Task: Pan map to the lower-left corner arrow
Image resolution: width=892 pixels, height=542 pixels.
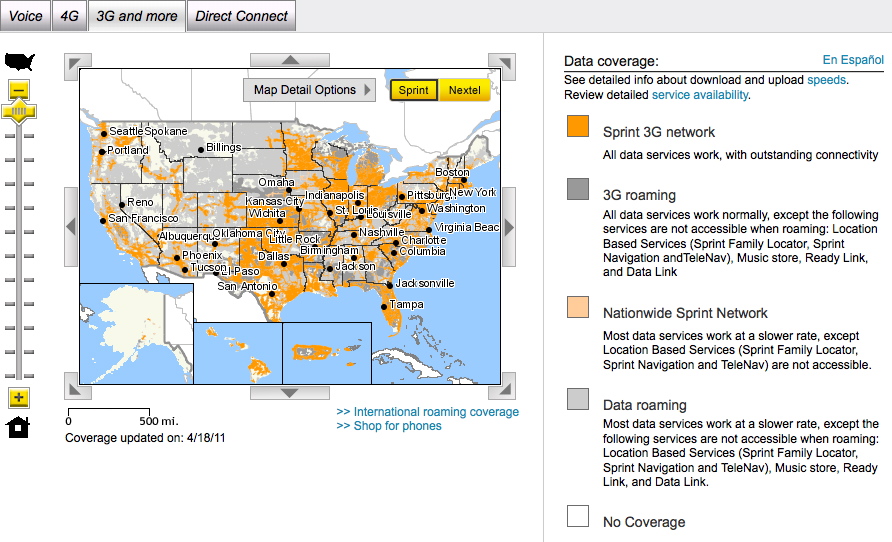Action: tap(77, 386)
